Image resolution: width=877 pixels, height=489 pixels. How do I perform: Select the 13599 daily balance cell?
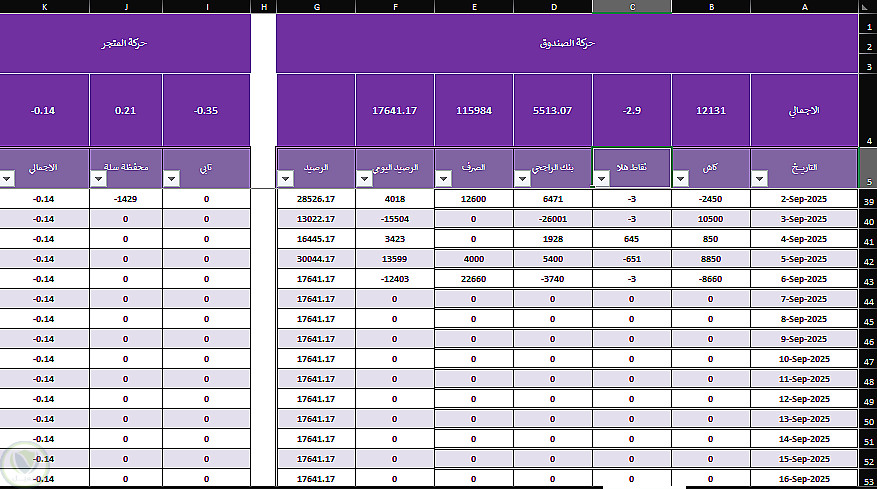[395, 259]
